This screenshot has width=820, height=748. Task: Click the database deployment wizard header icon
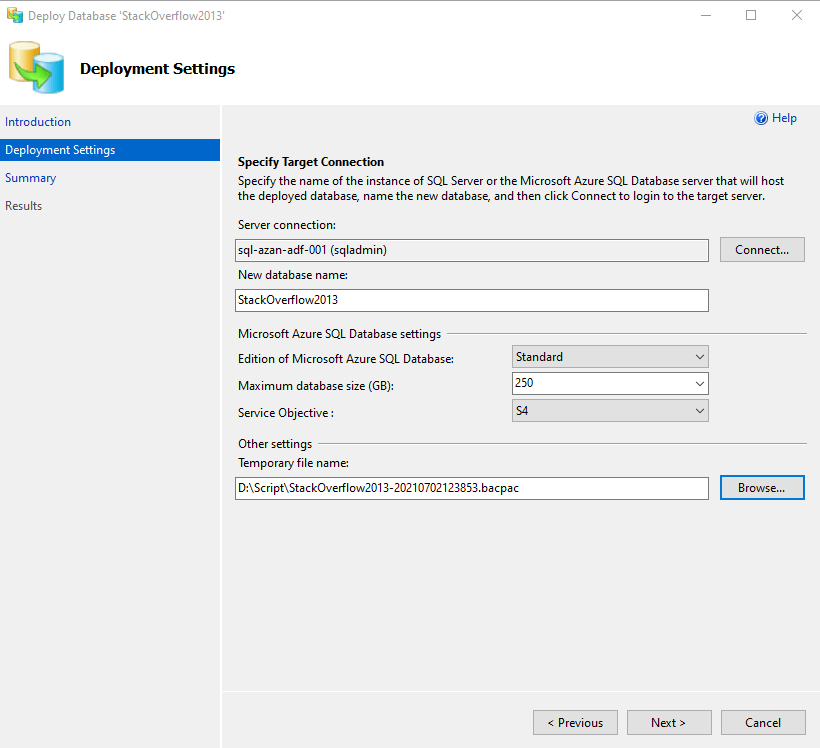coord(38,68)
